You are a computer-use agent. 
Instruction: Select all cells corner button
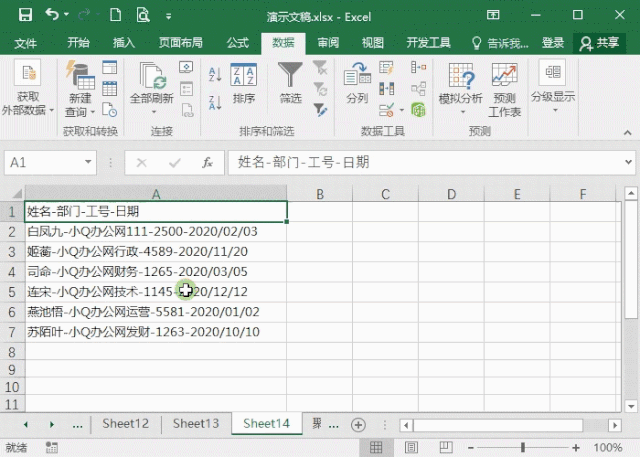[17, 193]
